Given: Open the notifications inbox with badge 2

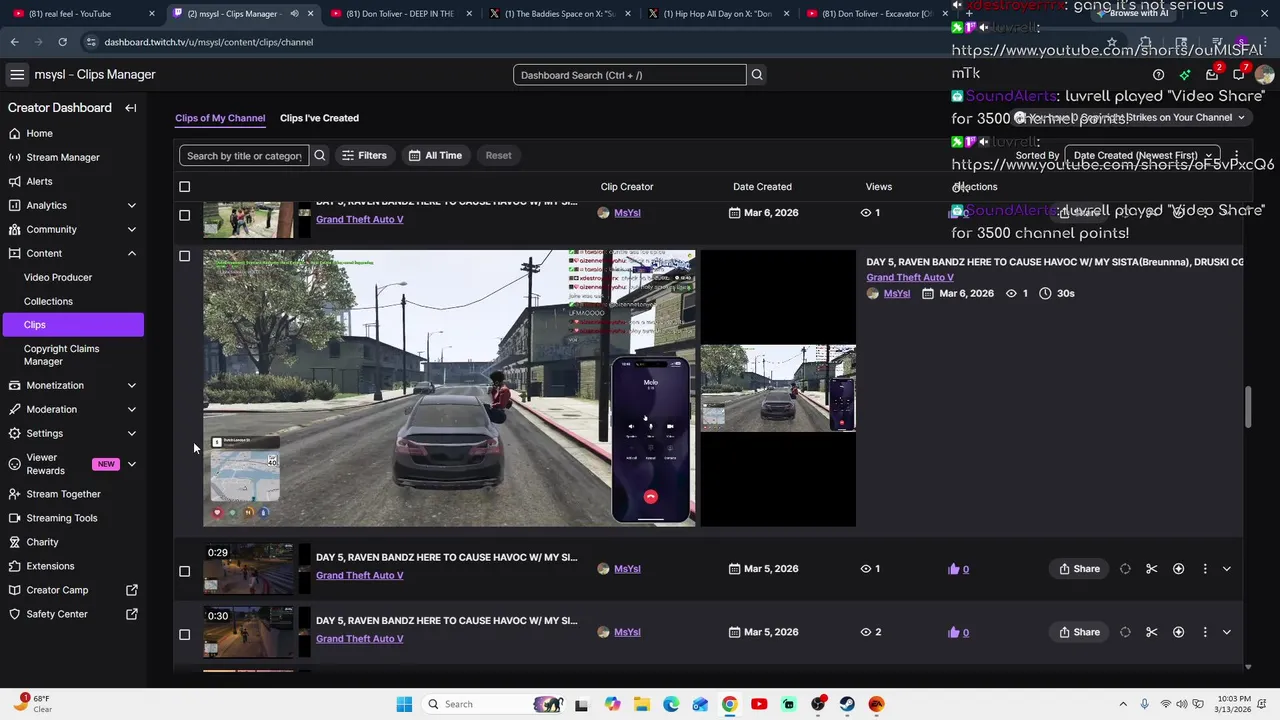Looking at the screenshot, I should (1212, 74).
